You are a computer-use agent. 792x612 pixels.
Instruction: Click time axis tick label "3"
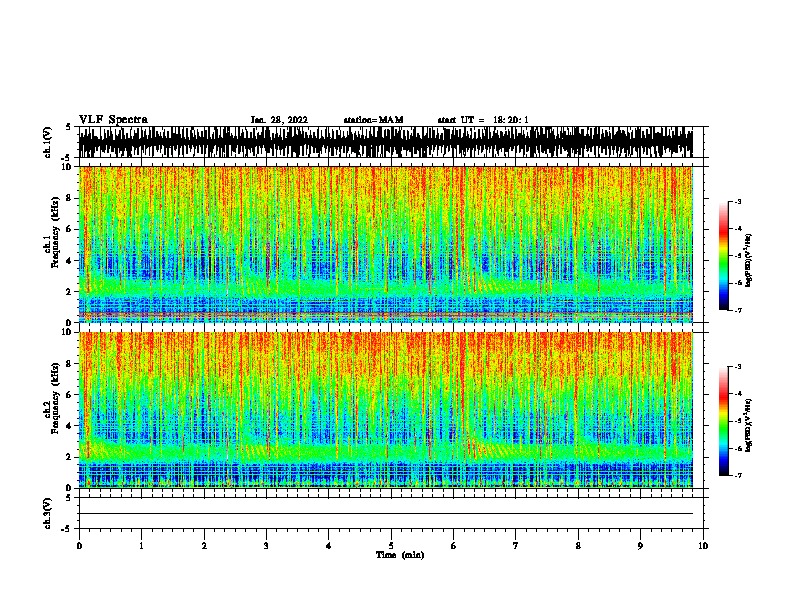click(266, 546)
